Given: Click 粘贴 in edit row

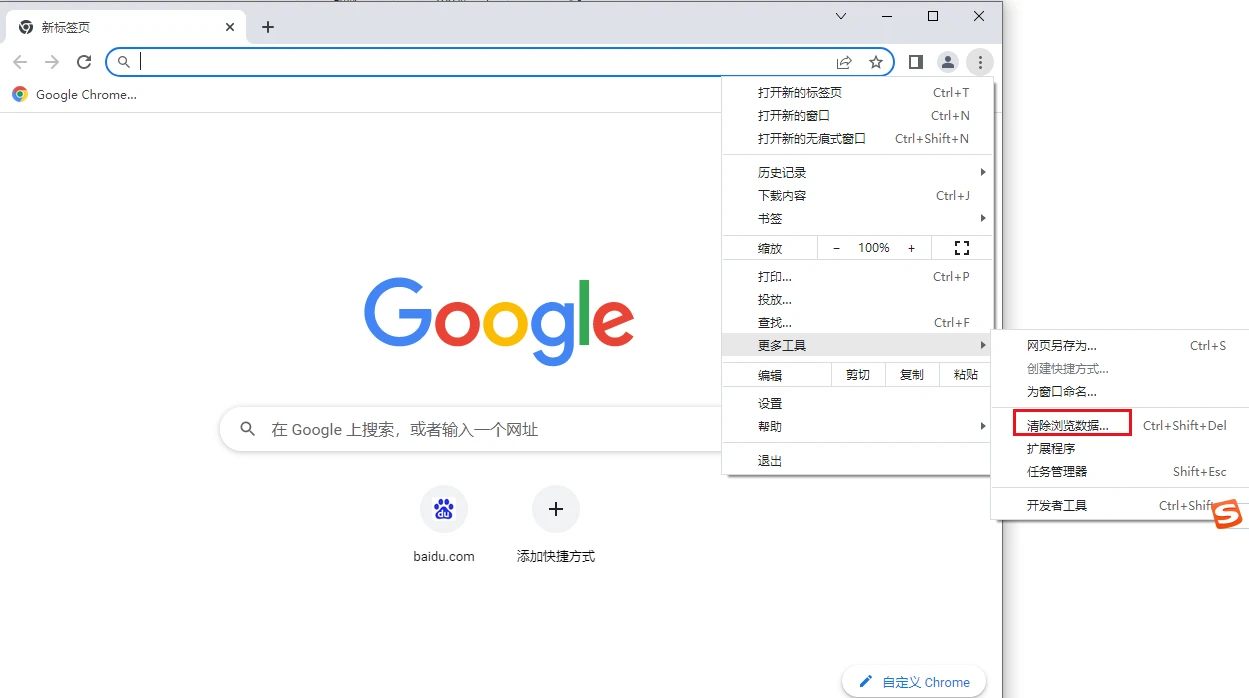Looking at the screenshot, I should [965, 375].
